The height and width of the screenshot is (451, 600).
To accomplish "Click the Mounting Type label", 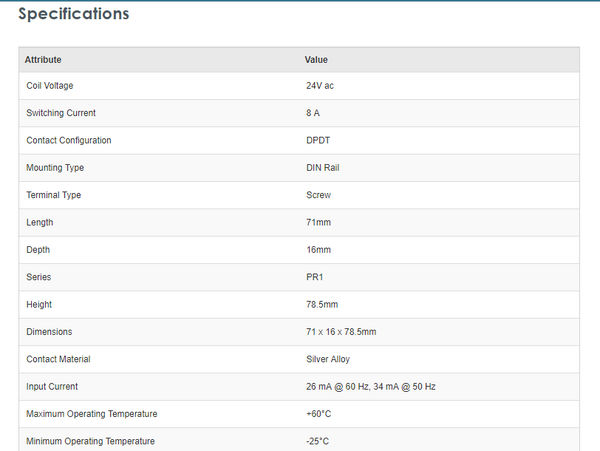I will (x=55, y=168).
